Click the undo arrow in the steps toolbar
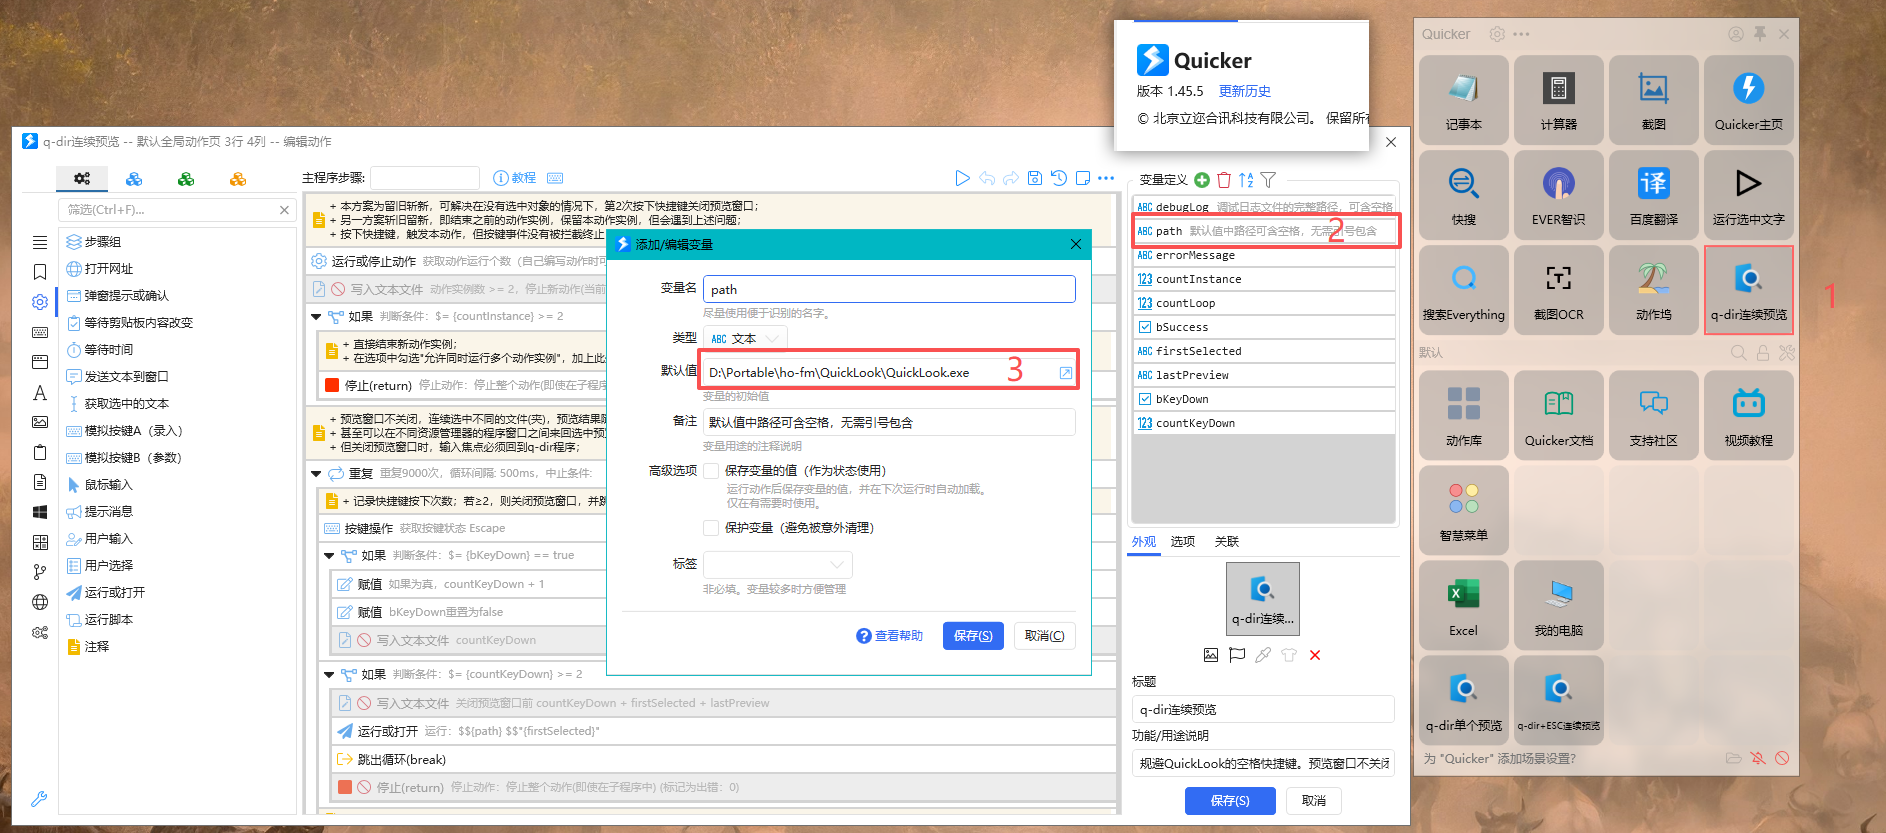This screenshot has height=833, width=1886. 987,178
